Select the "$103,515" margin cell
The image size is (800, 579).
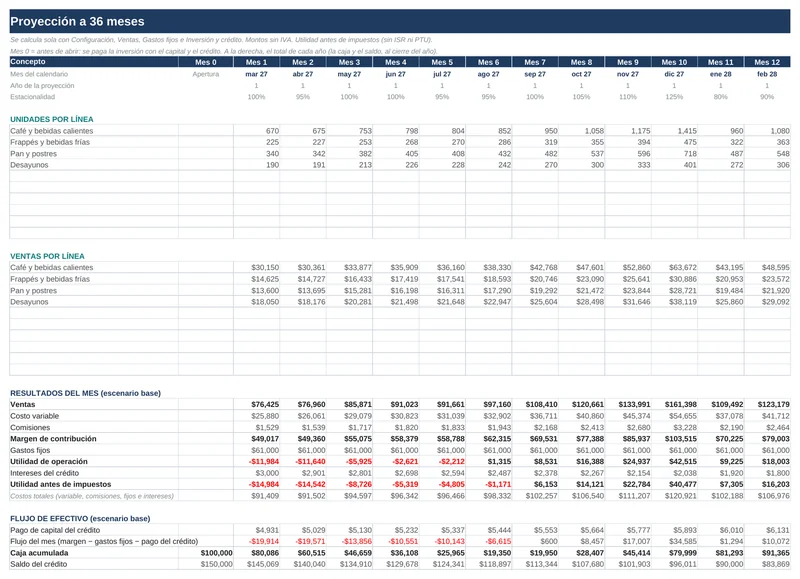(x=674, y=439)
